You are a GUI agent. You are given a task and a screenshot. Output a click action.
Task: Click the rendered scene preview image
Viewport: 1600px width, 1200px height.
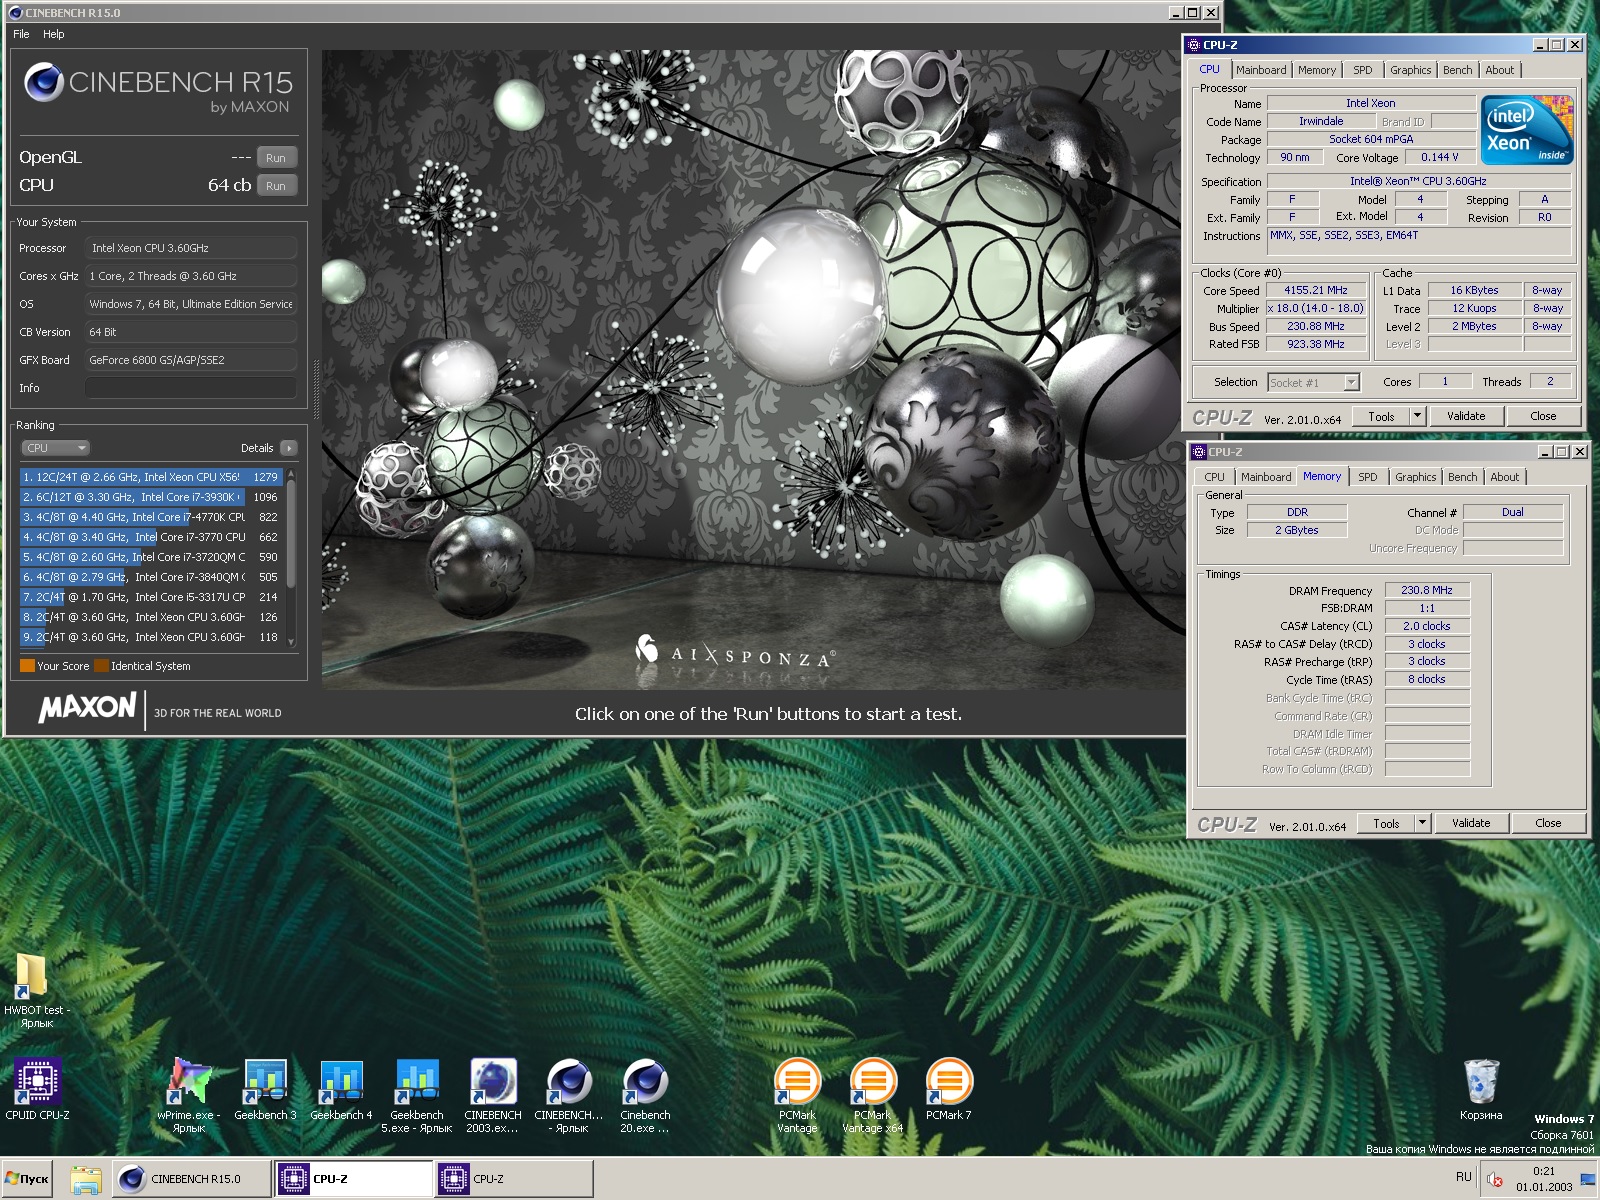(x=753, y=370)
